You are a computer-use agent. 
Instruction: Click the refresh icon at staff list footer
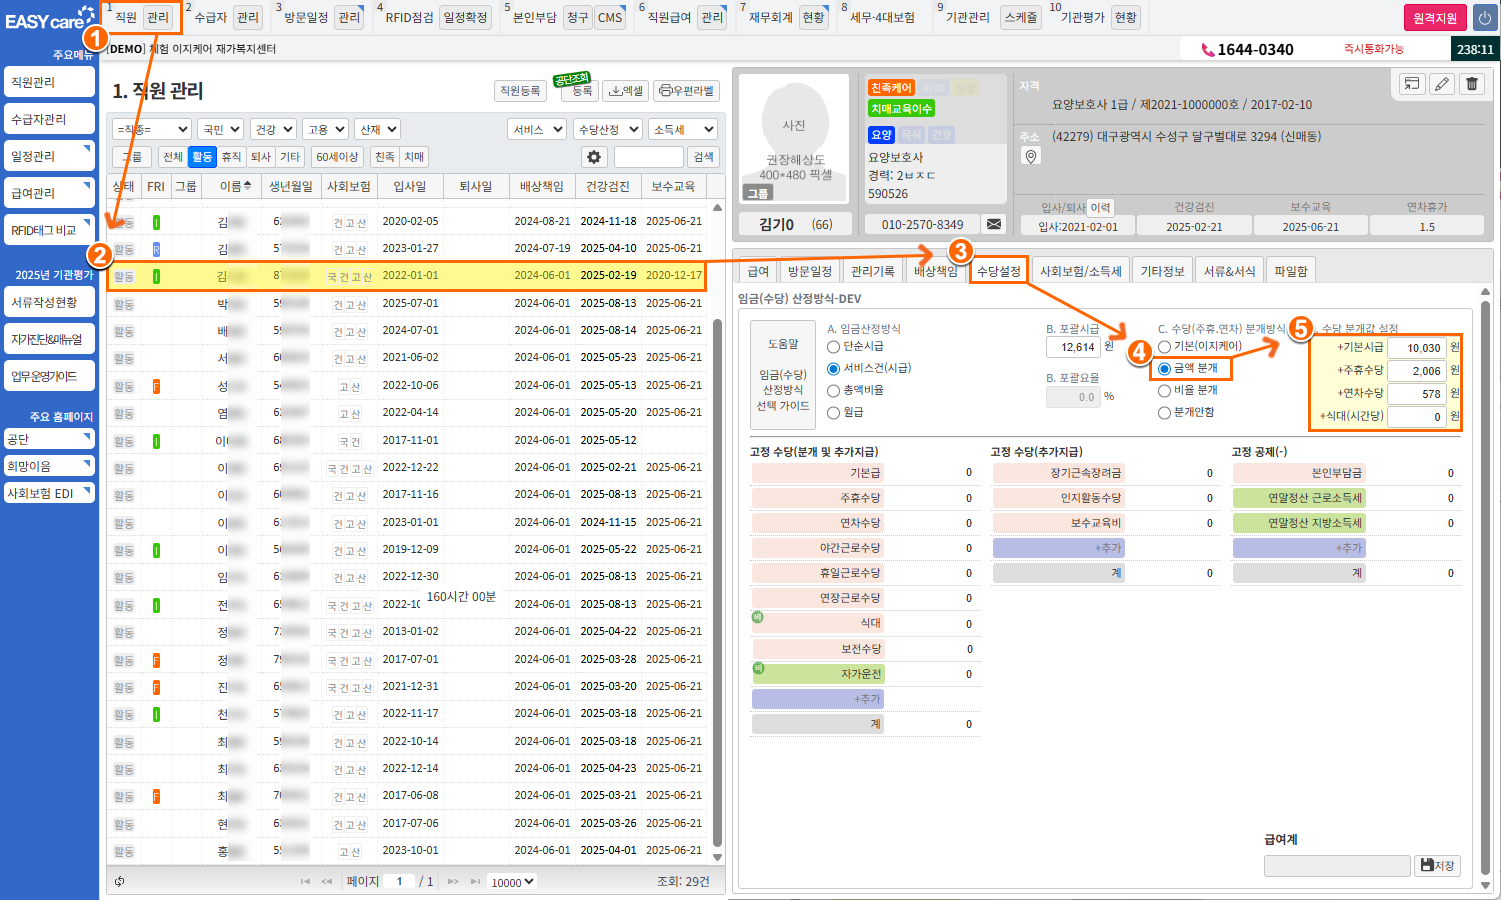(120, 881)
